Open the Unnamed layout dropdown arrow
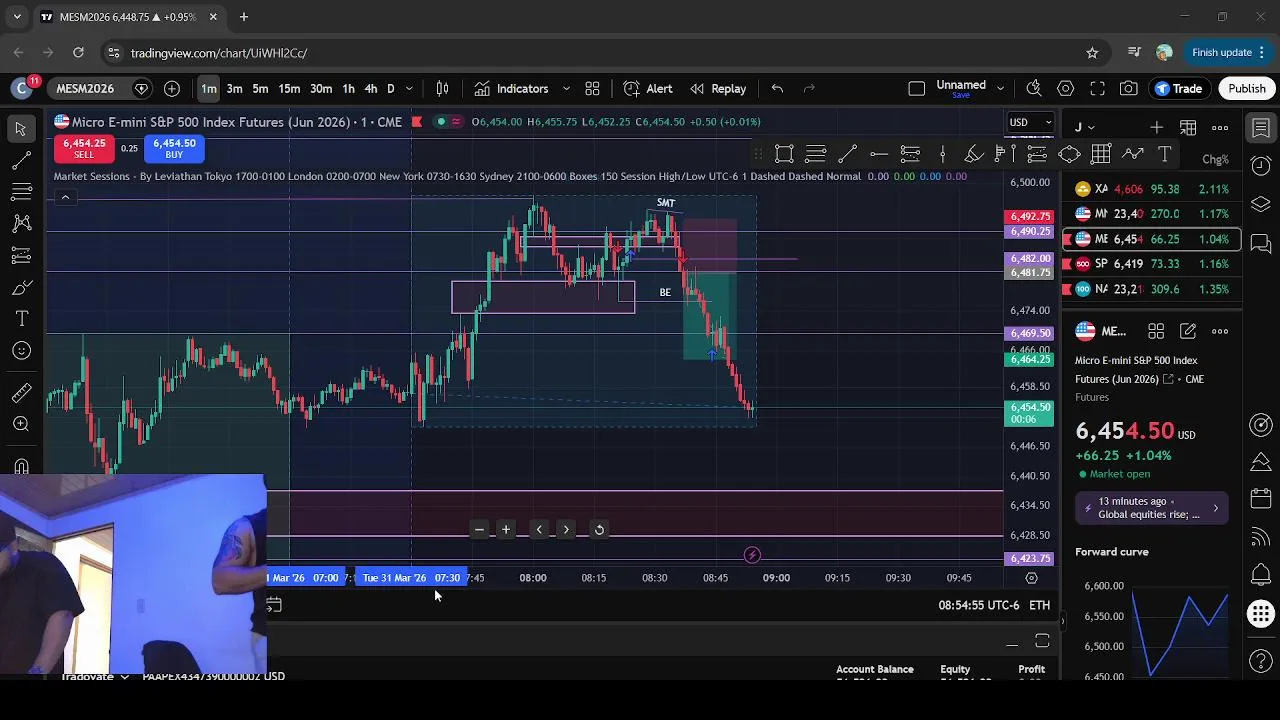 [x=1000, y=88]
